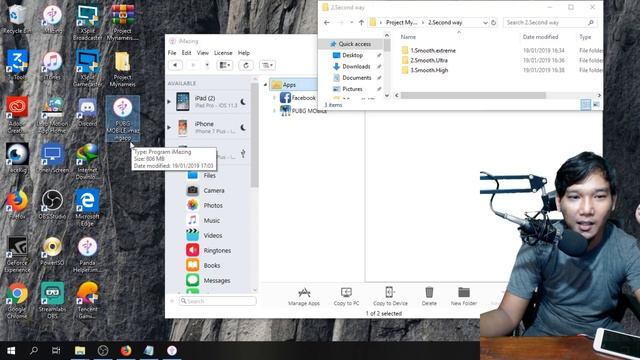640x360 pixels.
Task: Open Pictures in Explorer navigation pane
Action: coord(353,89)
